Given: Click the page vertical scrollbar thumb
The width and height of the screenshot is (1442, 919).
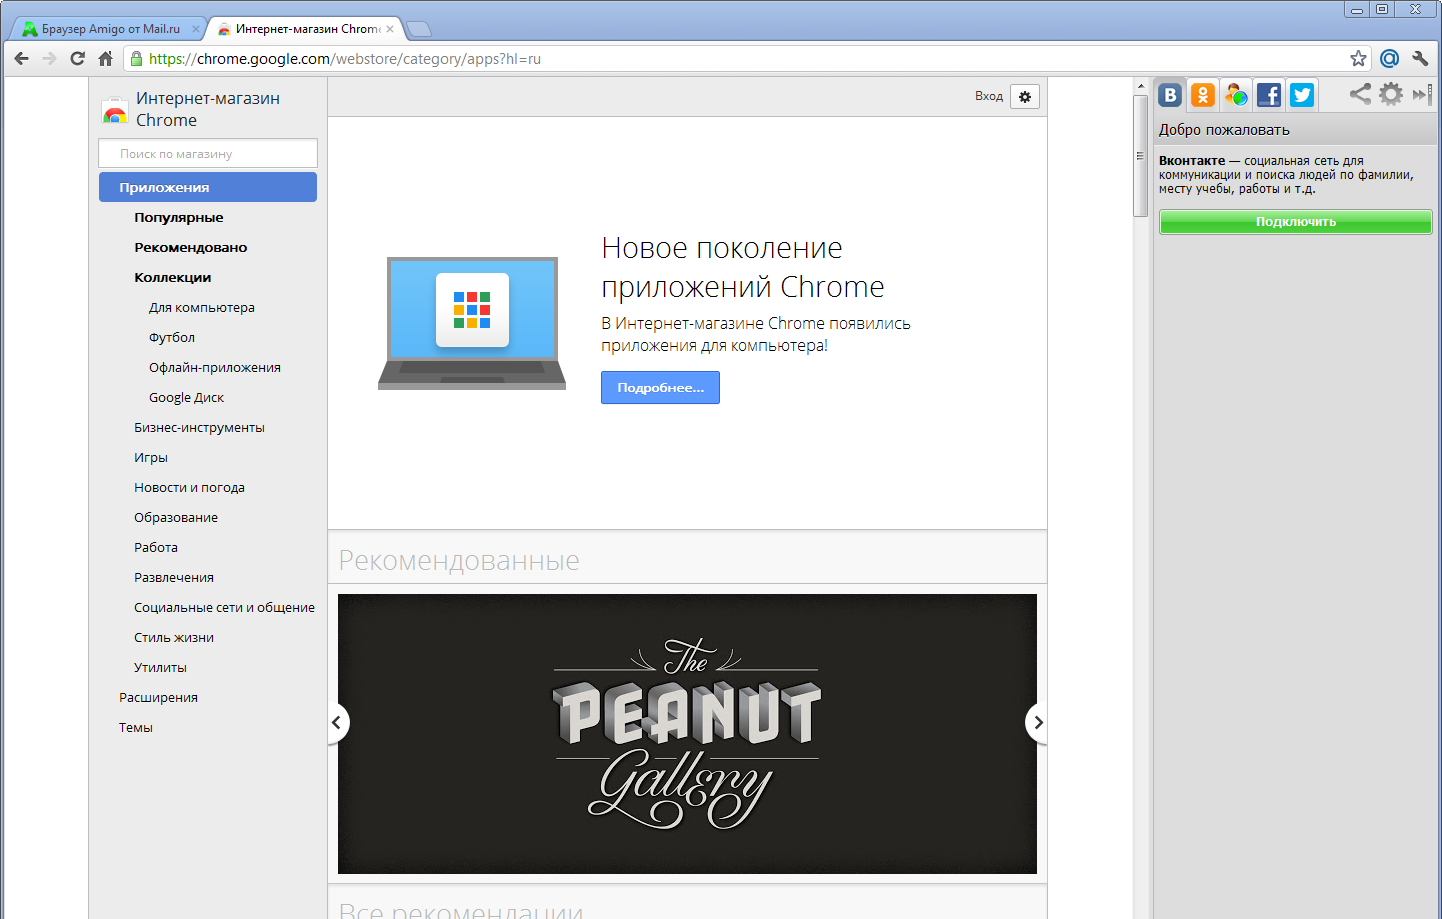Looking at the screenshot, I should click(1140, 155).
